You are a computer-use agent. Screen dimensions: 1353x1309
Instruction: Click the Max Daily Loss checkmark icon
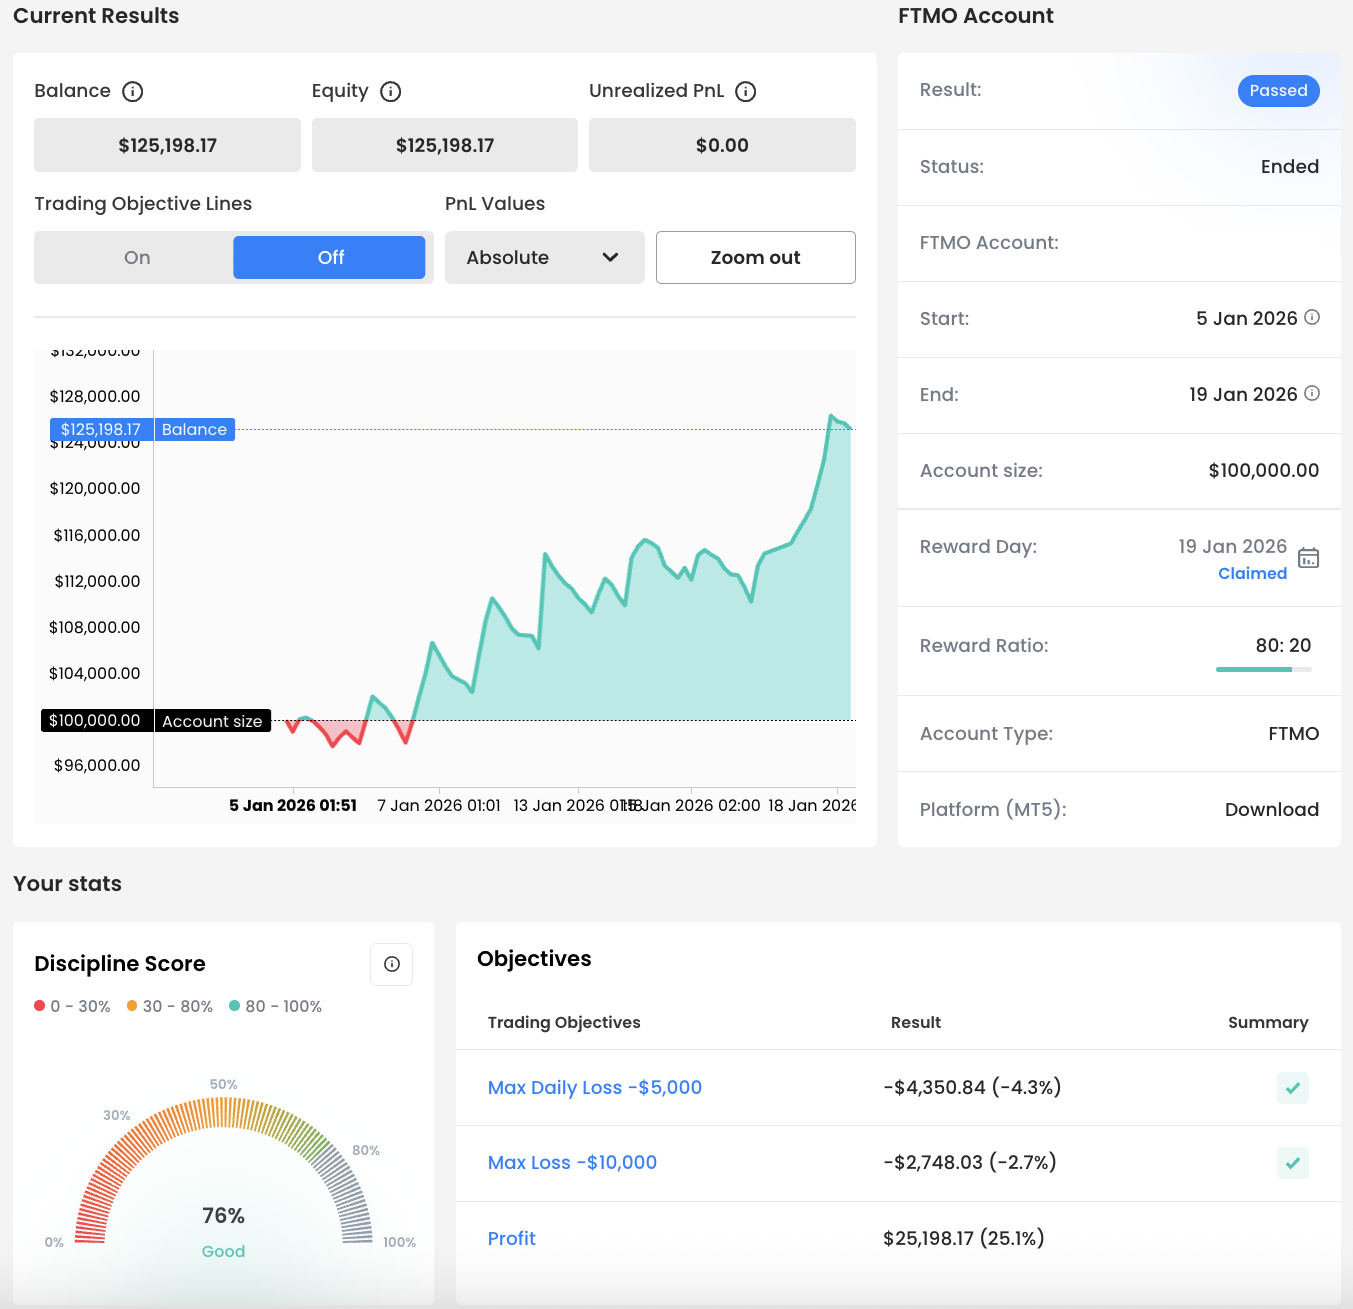pos(1292,1088)
